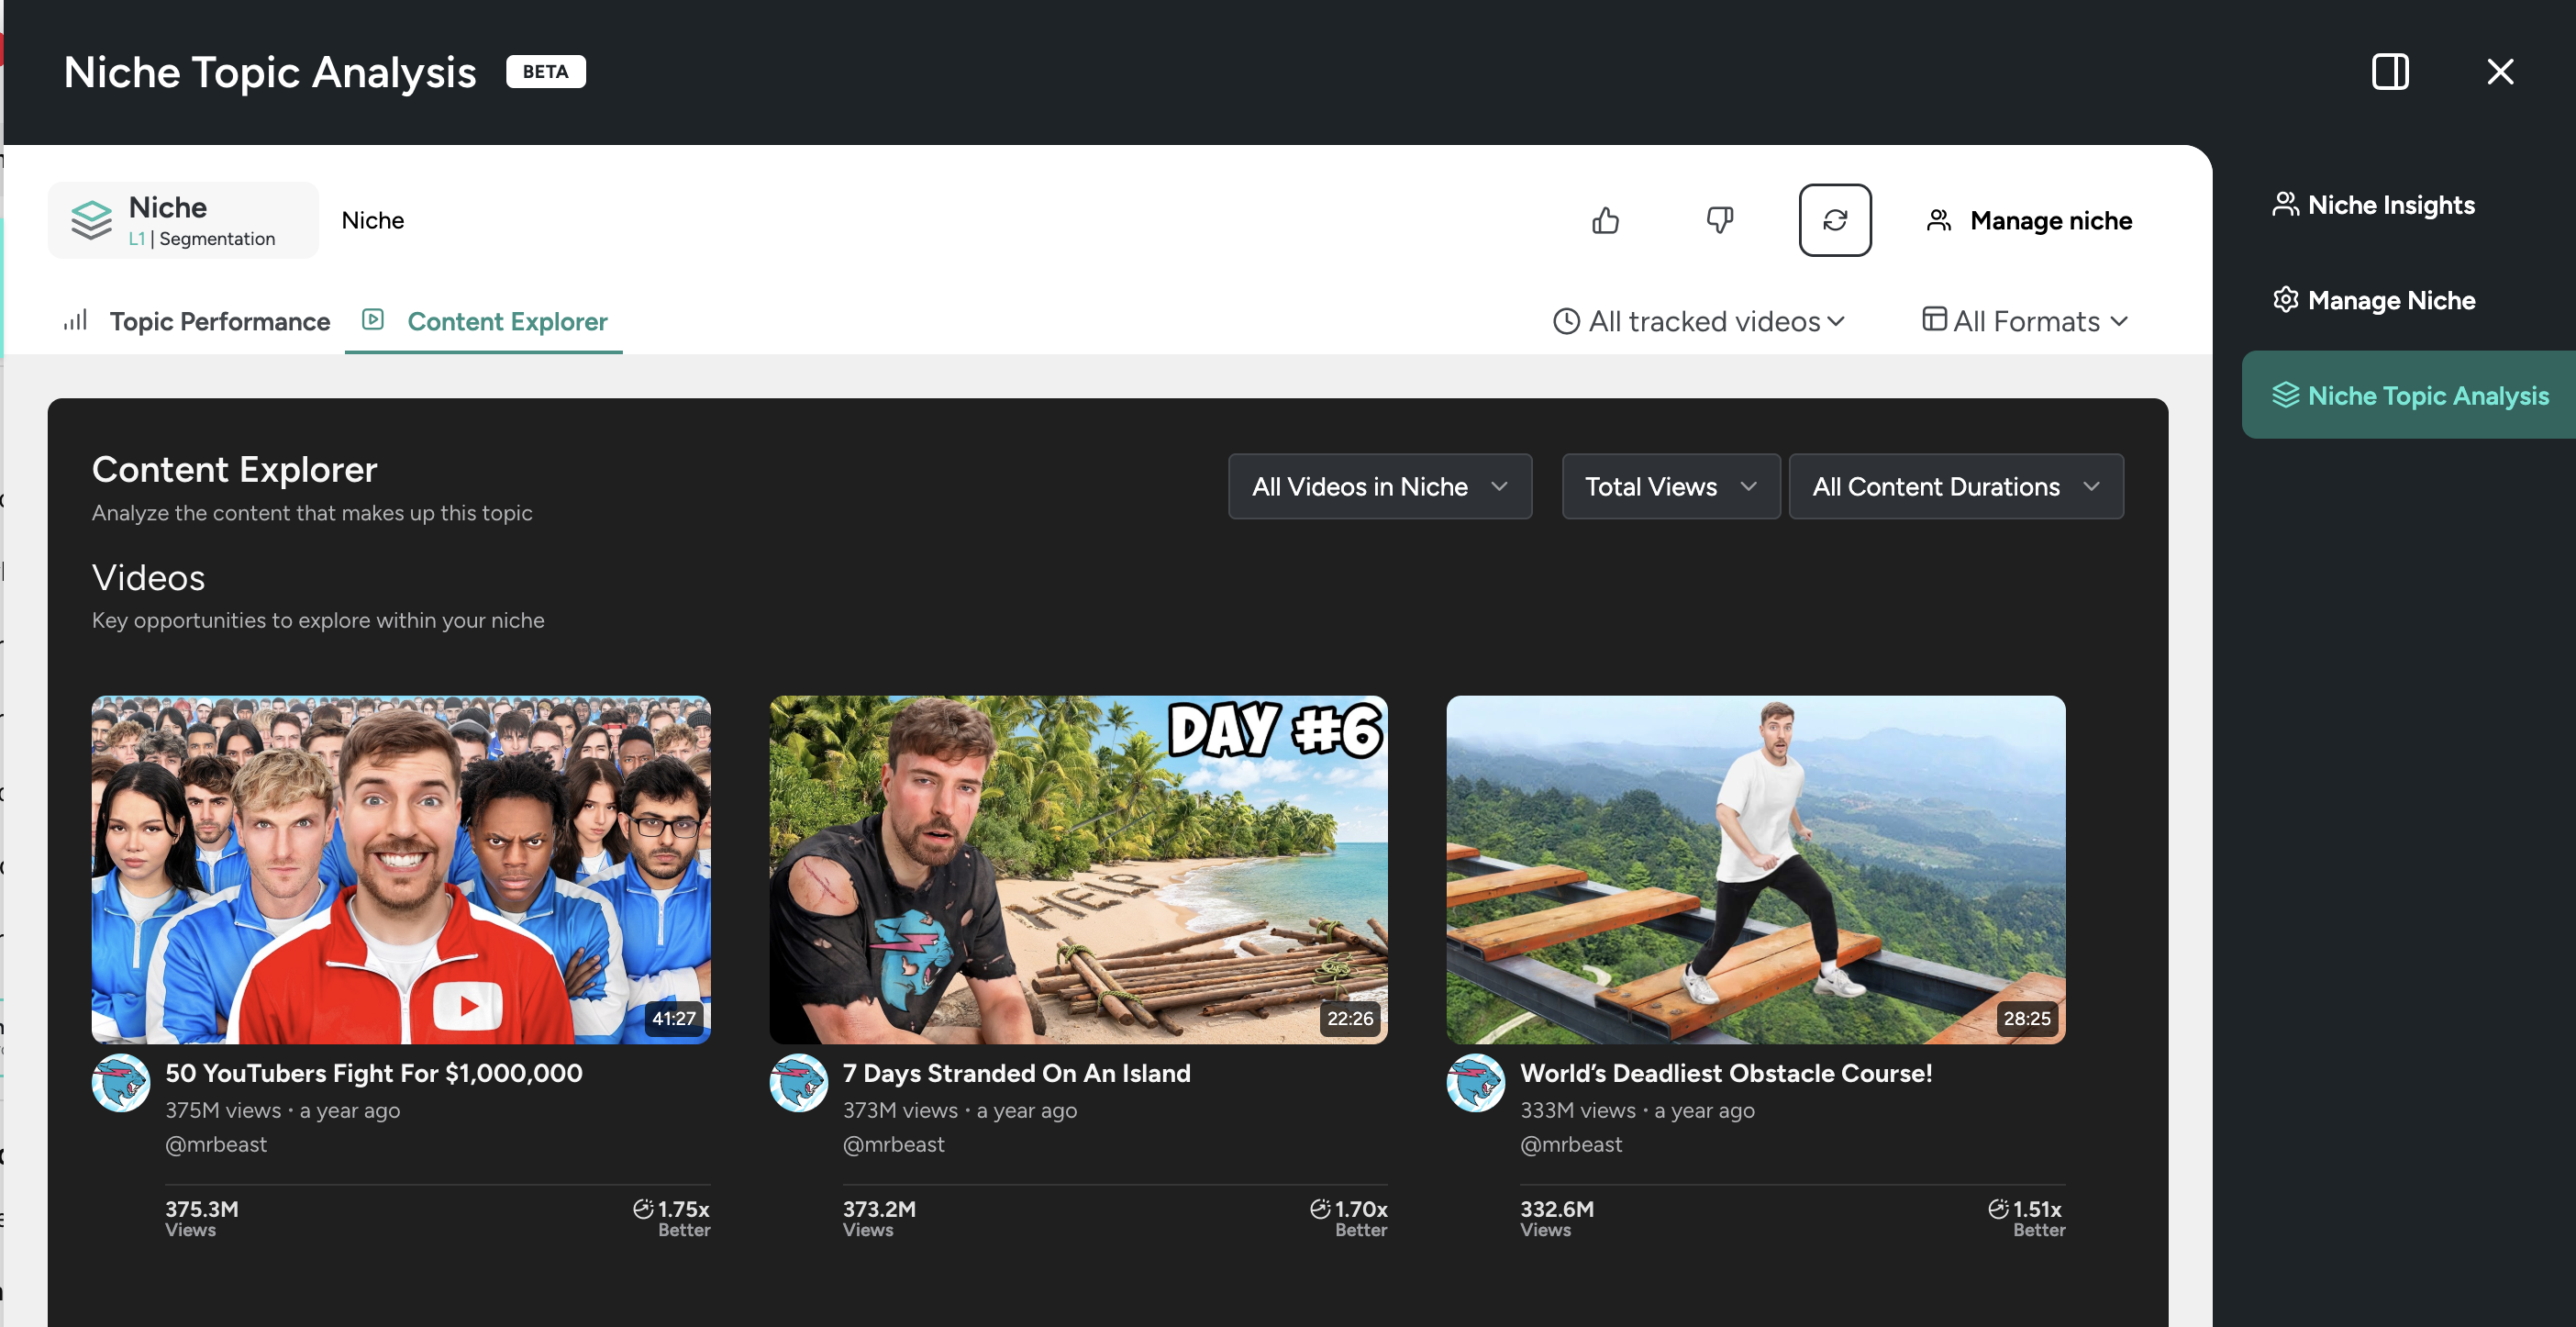Click the Deadliest Obstacle Course video thumbnail

pyautogui.click(x=1755, y=869)
